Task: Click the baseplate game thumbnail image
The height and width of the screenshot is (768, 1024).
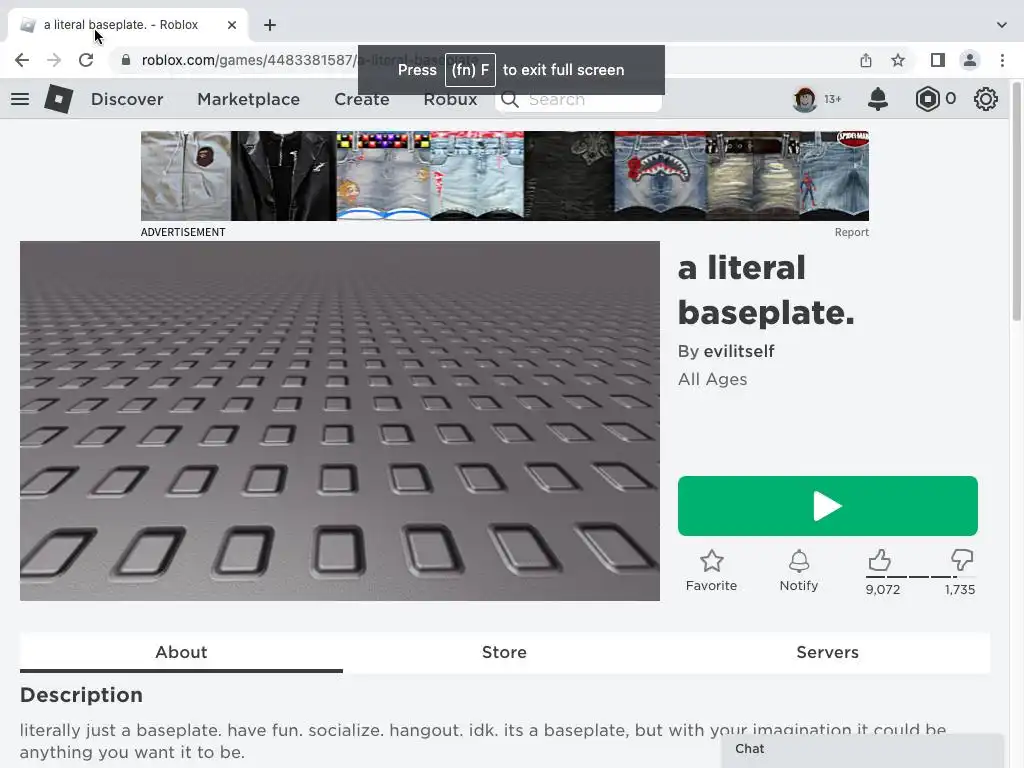Action: pos(340,421)
